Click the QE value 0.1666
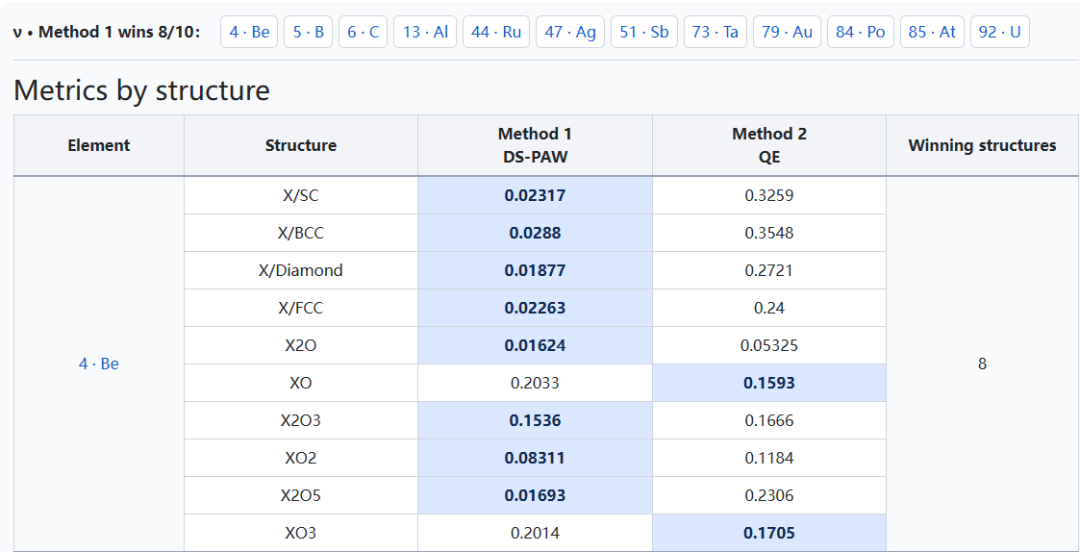The image size is (1080, 552). [x=769, y=420]
